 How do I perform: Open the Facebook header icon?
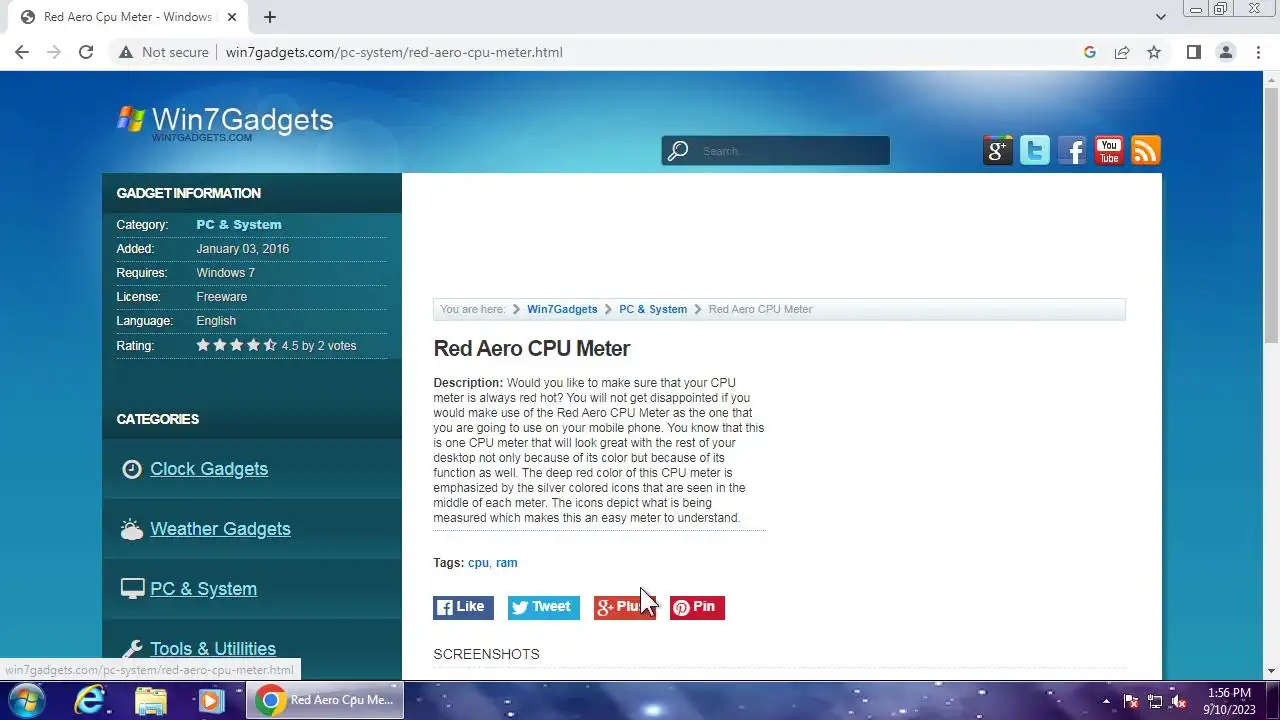[x=1072, y=151]
